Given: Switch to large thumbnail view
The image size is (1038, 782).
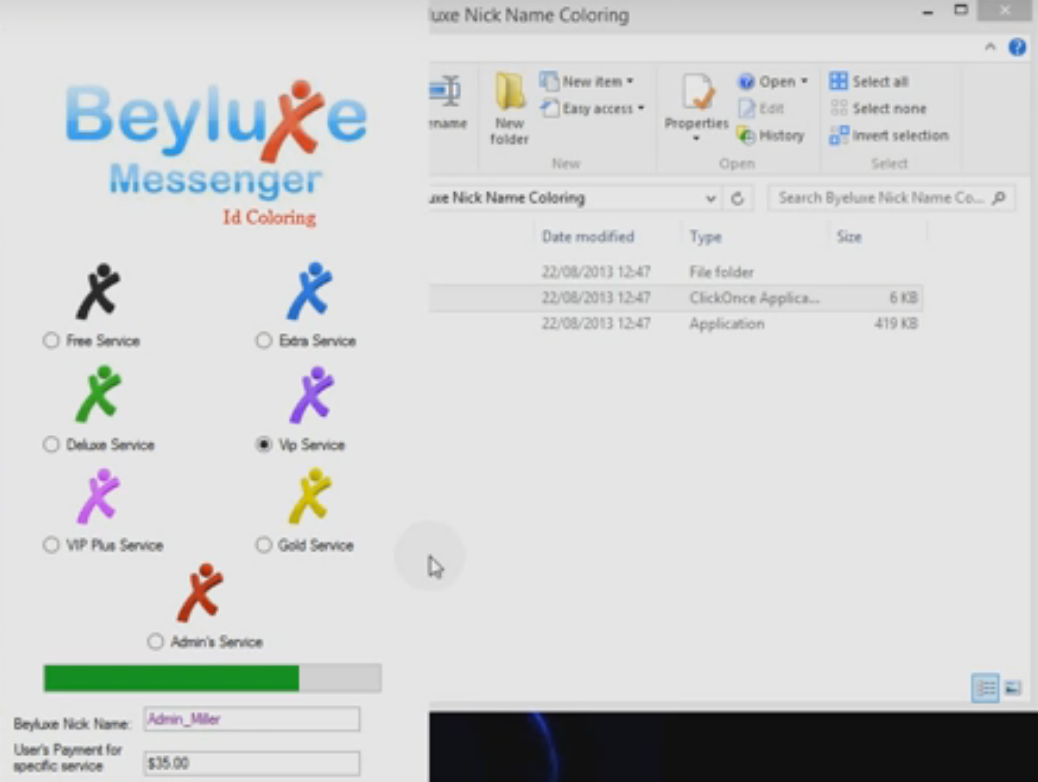Looking at the screenshot, I should pos(1013,688).
